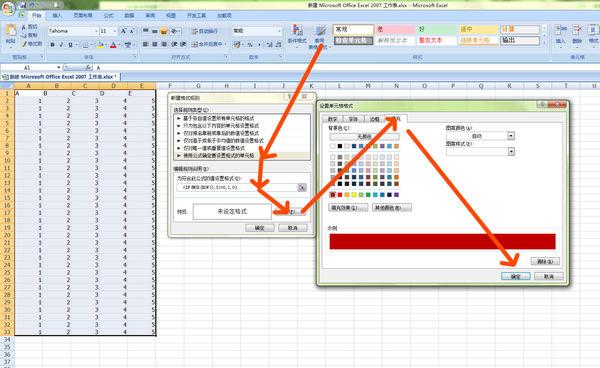This screenshot has width=600, height=368.
Task: Click the Align Text Left icon
Action: tap(145, 44)
